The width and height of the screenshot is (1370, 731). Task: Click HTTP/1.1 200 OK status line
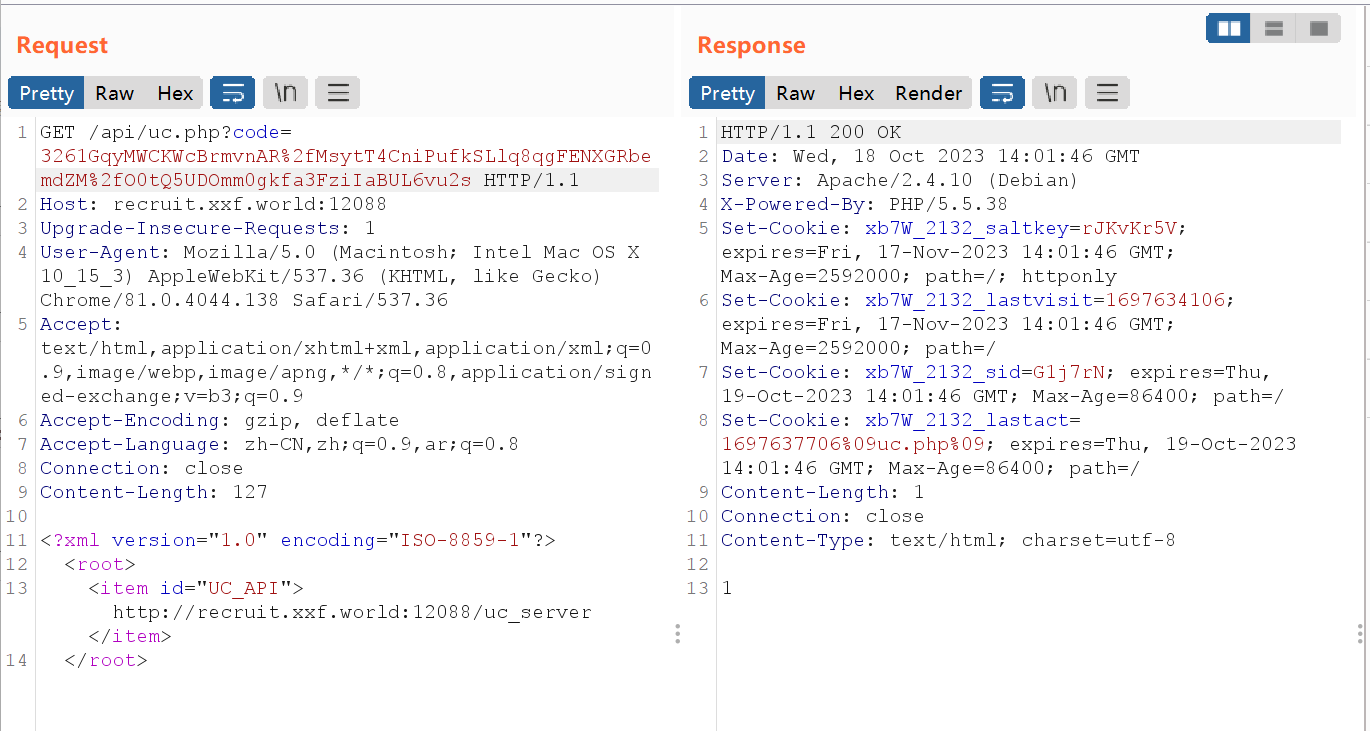point(811,132)
